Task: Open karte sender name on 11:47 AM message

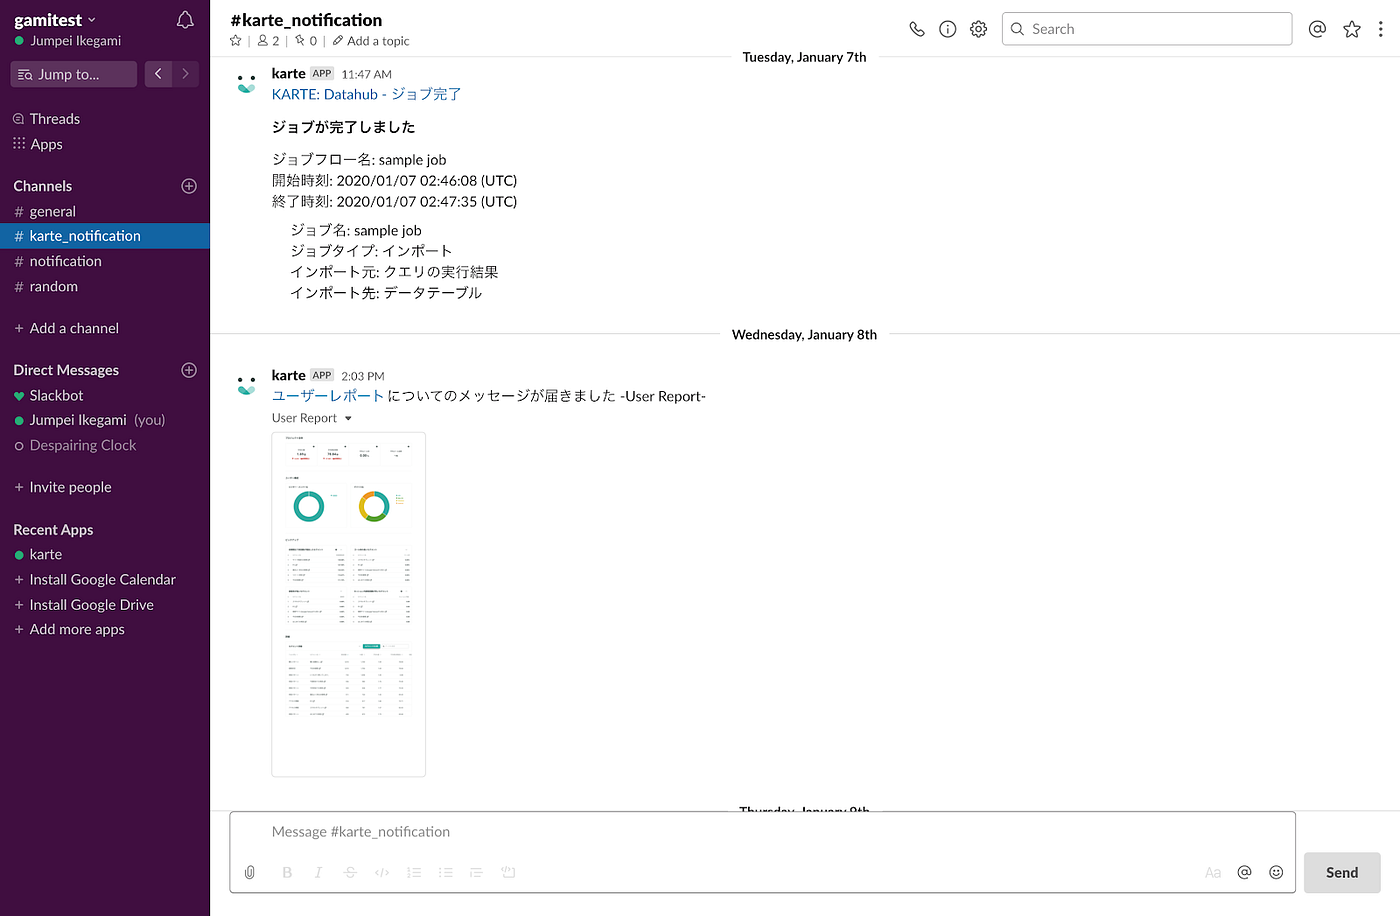Action: [x=288, y=73]
